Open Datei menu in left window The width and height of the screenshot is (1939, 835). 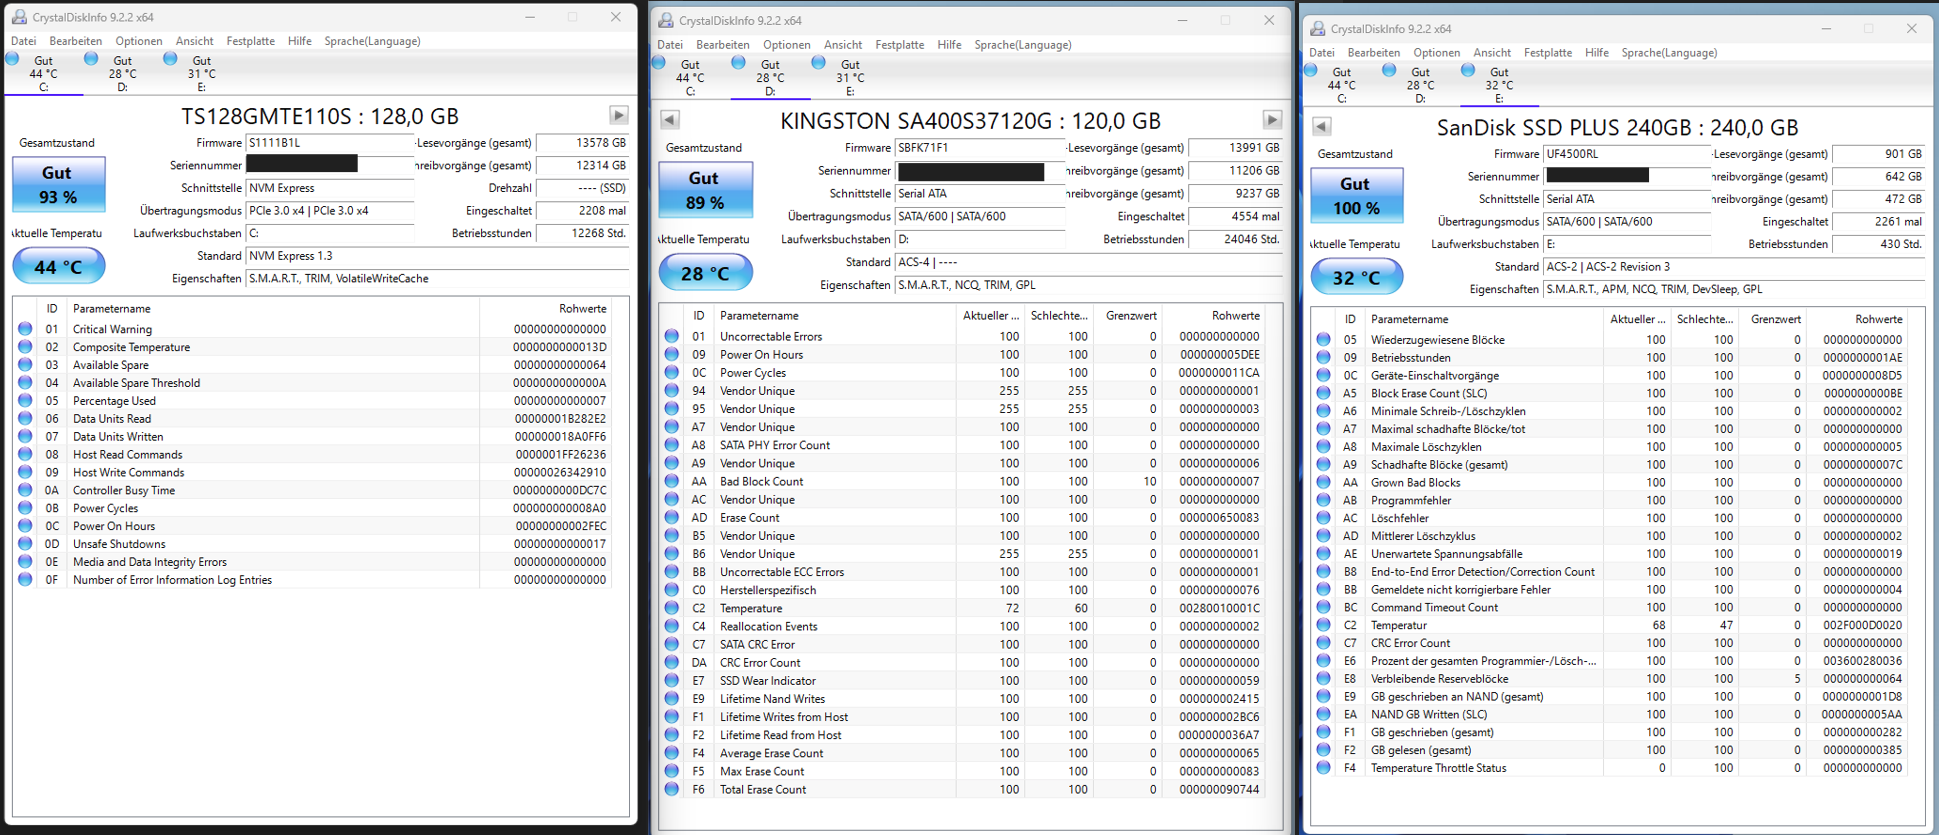pyautogui.click(x=23, y=41)
